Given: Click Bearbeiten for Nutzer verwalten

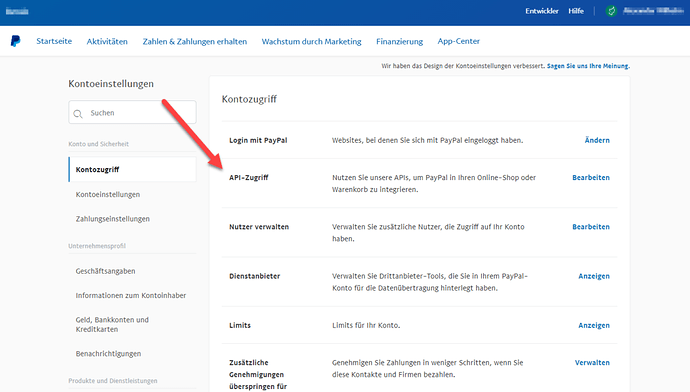Looking at the screenshot, I should [591, 227].
